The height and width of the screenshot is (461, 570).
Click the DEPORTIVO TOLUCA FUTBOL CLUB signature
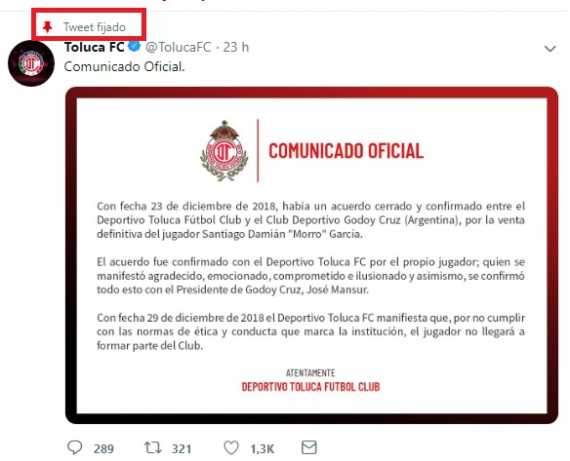[311, 386]
